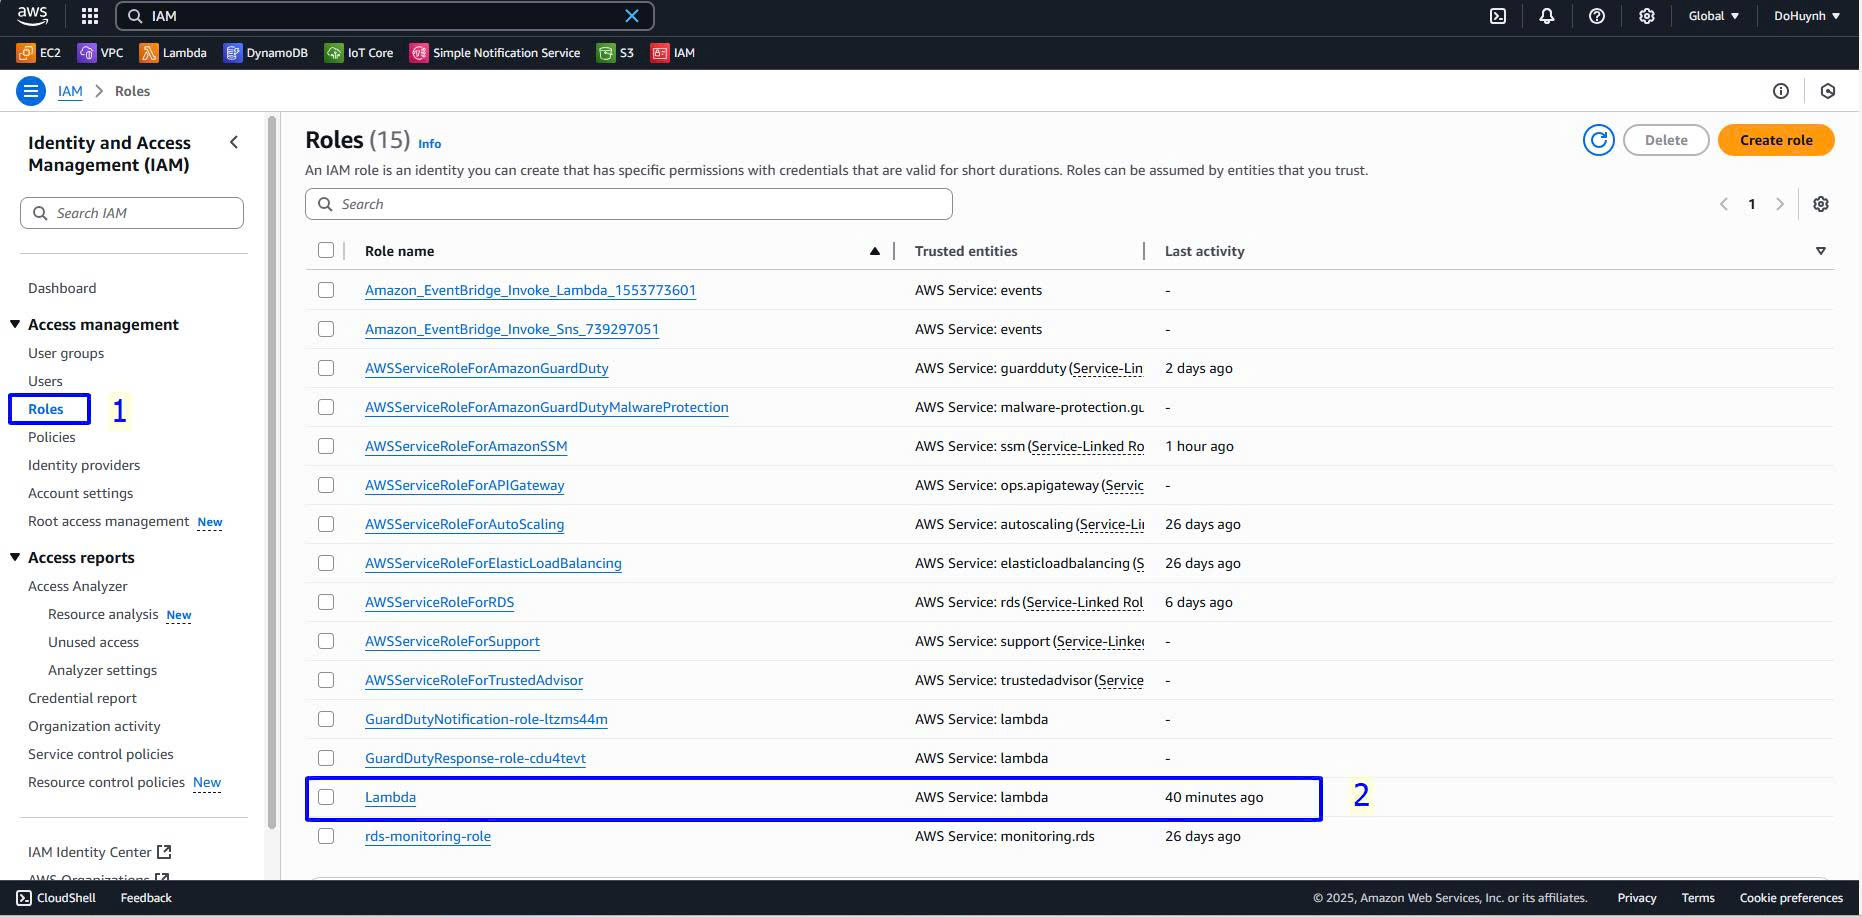
Task: Open the AWSServiceRoleForRDS role link
Action: point(439,602)
